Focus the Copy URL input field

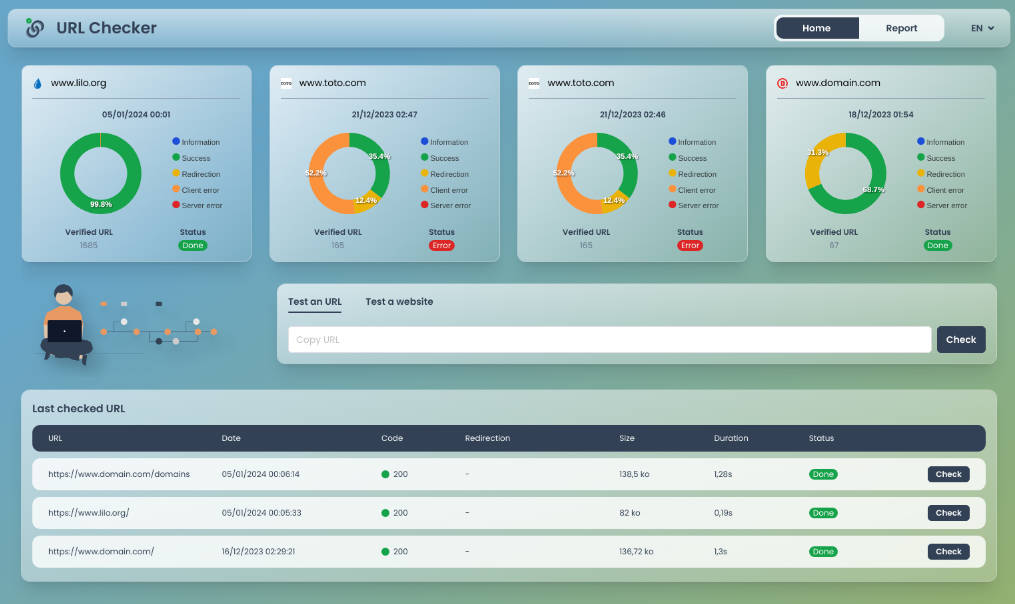coord(609,340)
